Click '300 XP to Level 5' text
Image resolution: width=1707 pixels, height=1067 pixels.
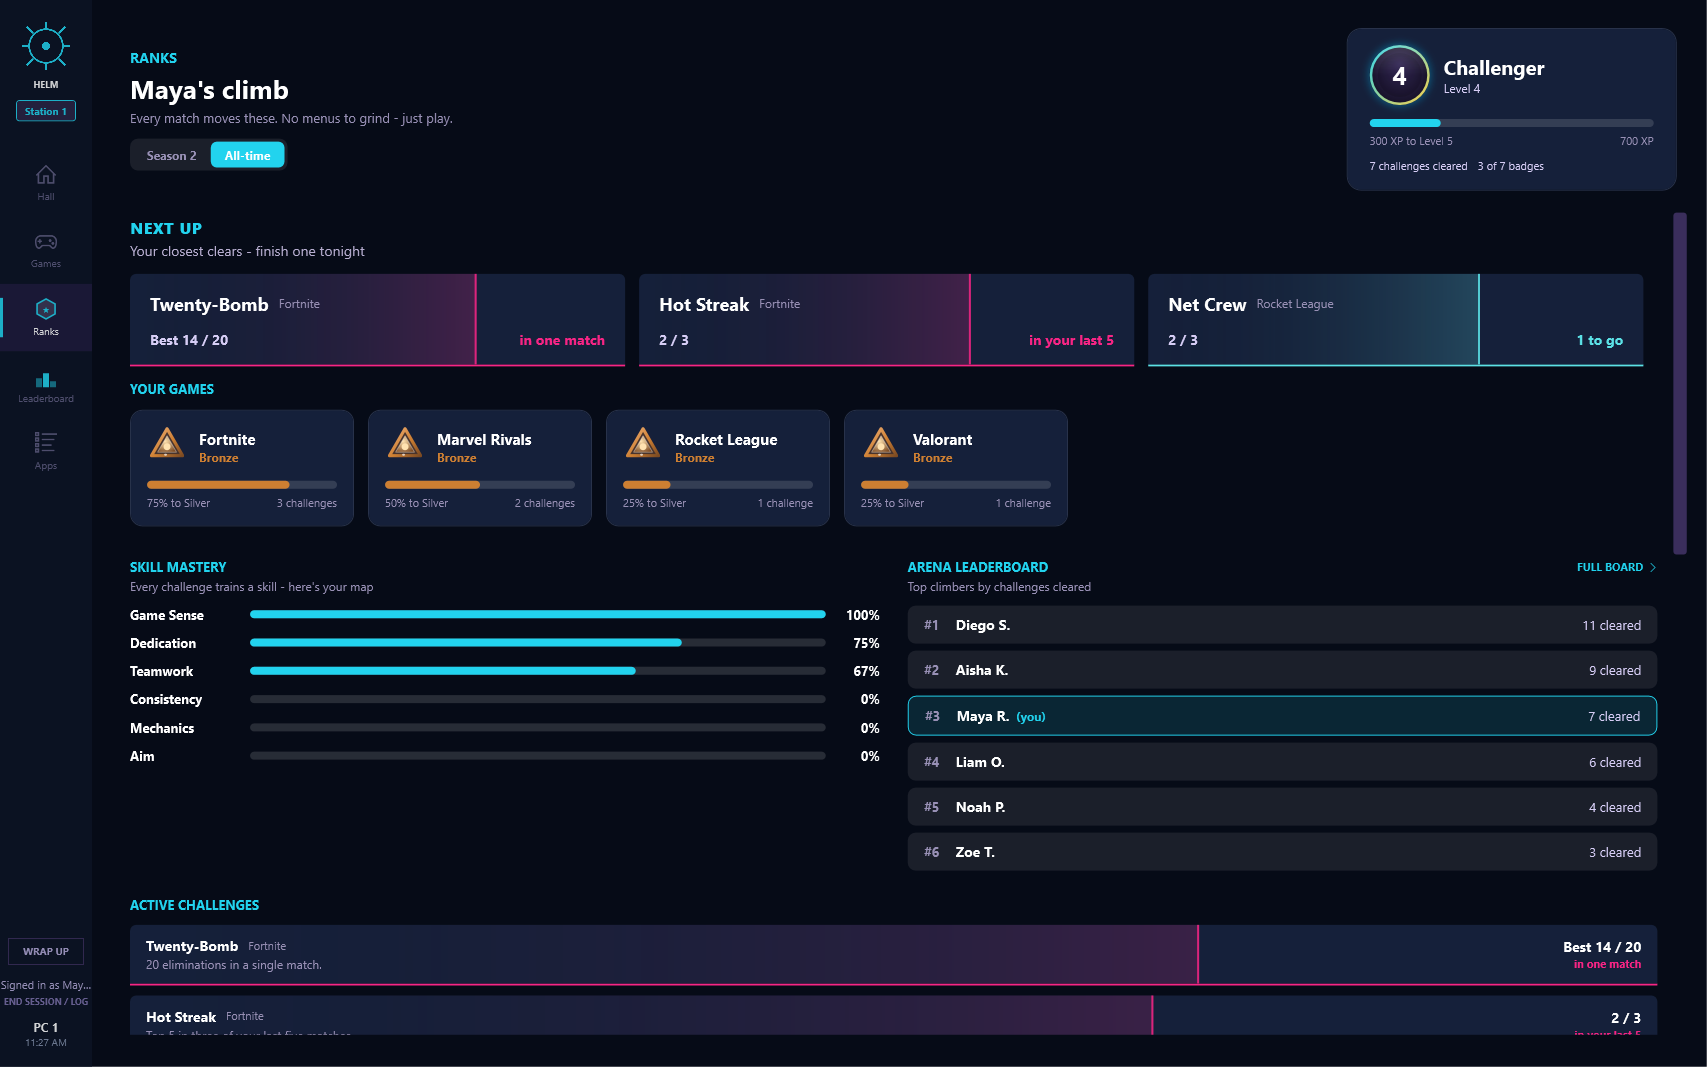coord(1411,141)
